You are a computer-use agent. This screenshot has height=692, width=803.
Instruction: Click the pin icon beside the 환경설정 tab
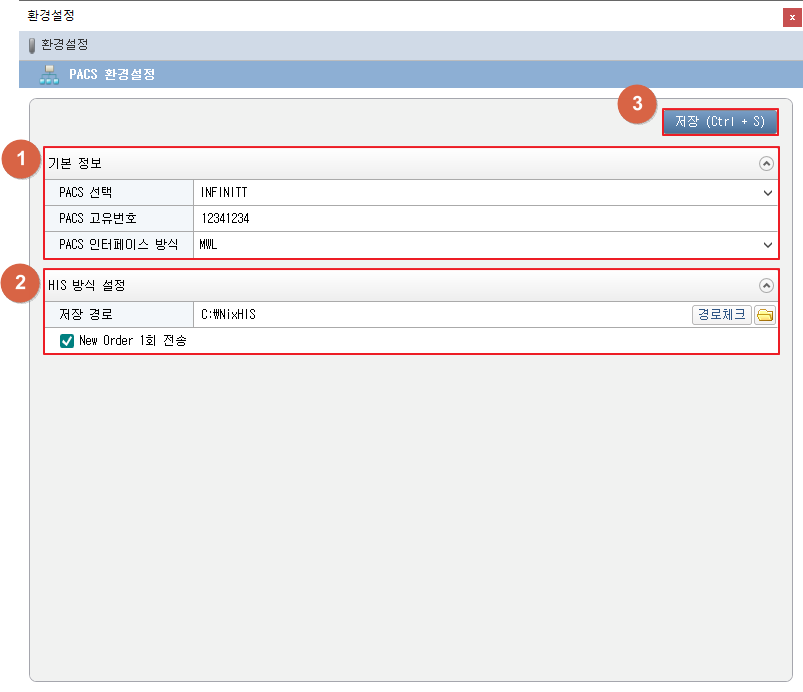[32, 45]
